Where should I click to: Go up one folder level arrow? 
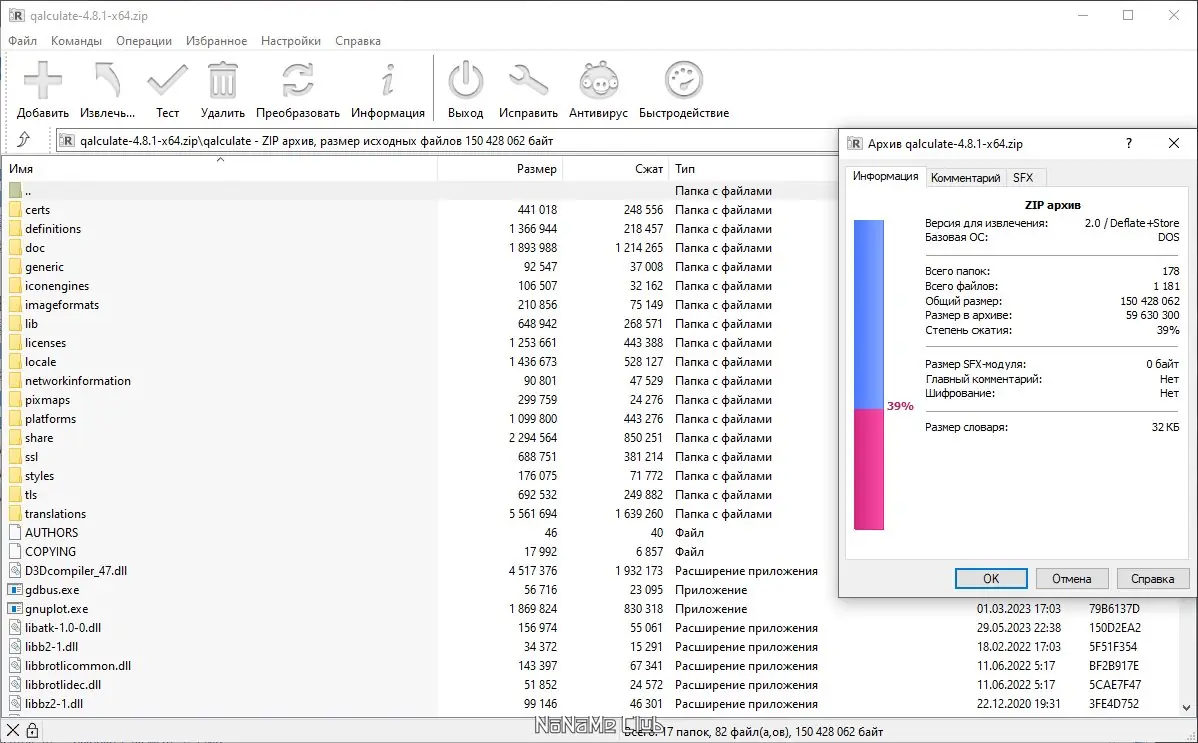tap(24, 140)
